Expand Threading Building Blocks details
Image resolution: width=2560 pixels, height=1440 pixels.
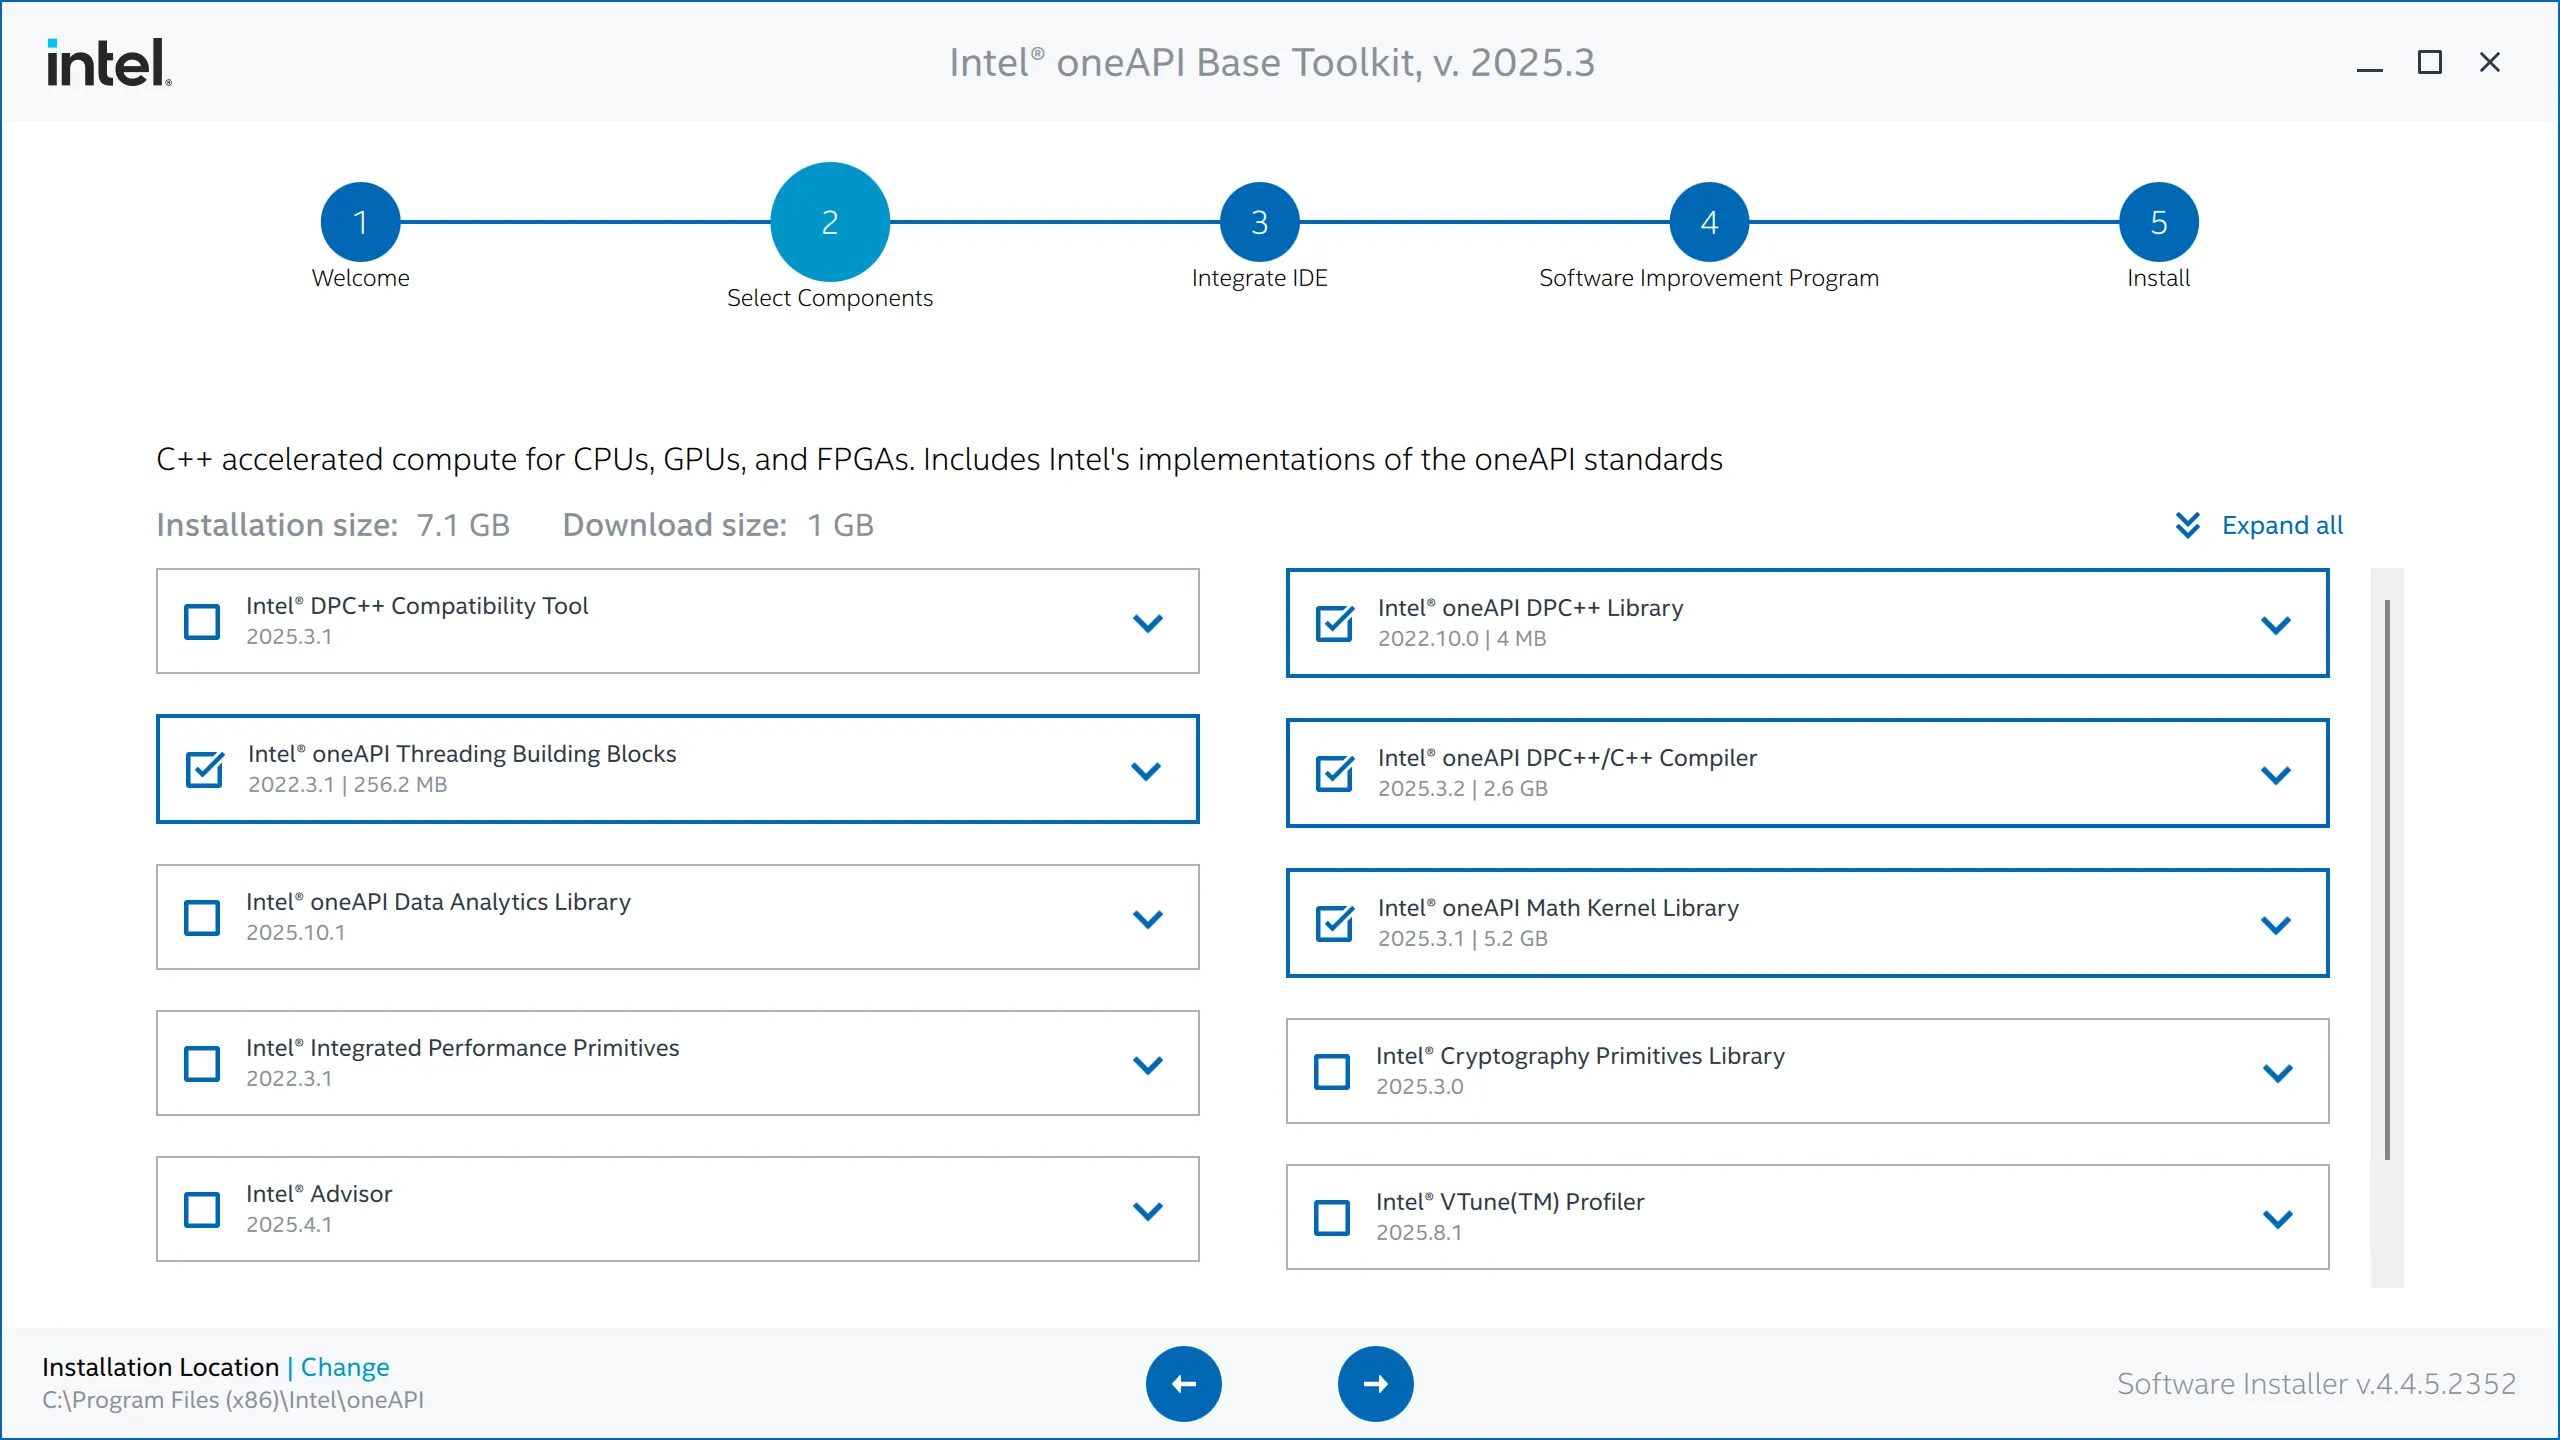[1146, 771]
